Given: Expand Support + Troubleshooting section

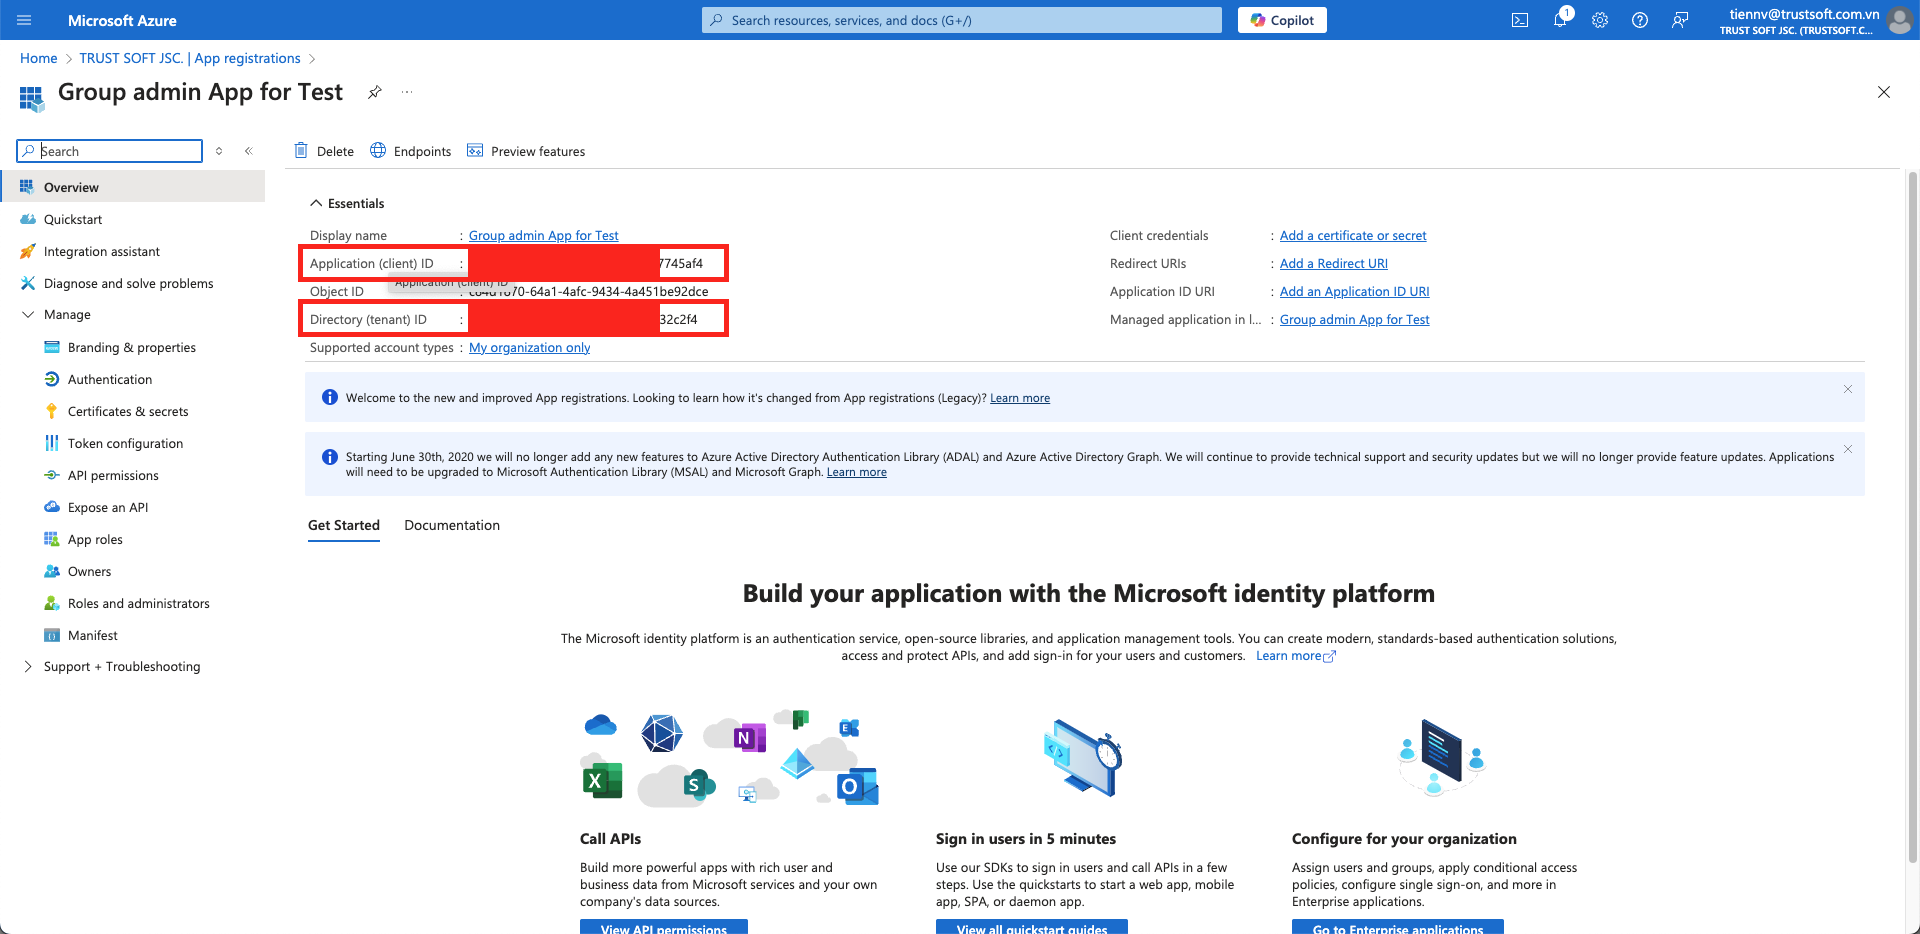Looking at the screenshot, I should pos(28,666).
